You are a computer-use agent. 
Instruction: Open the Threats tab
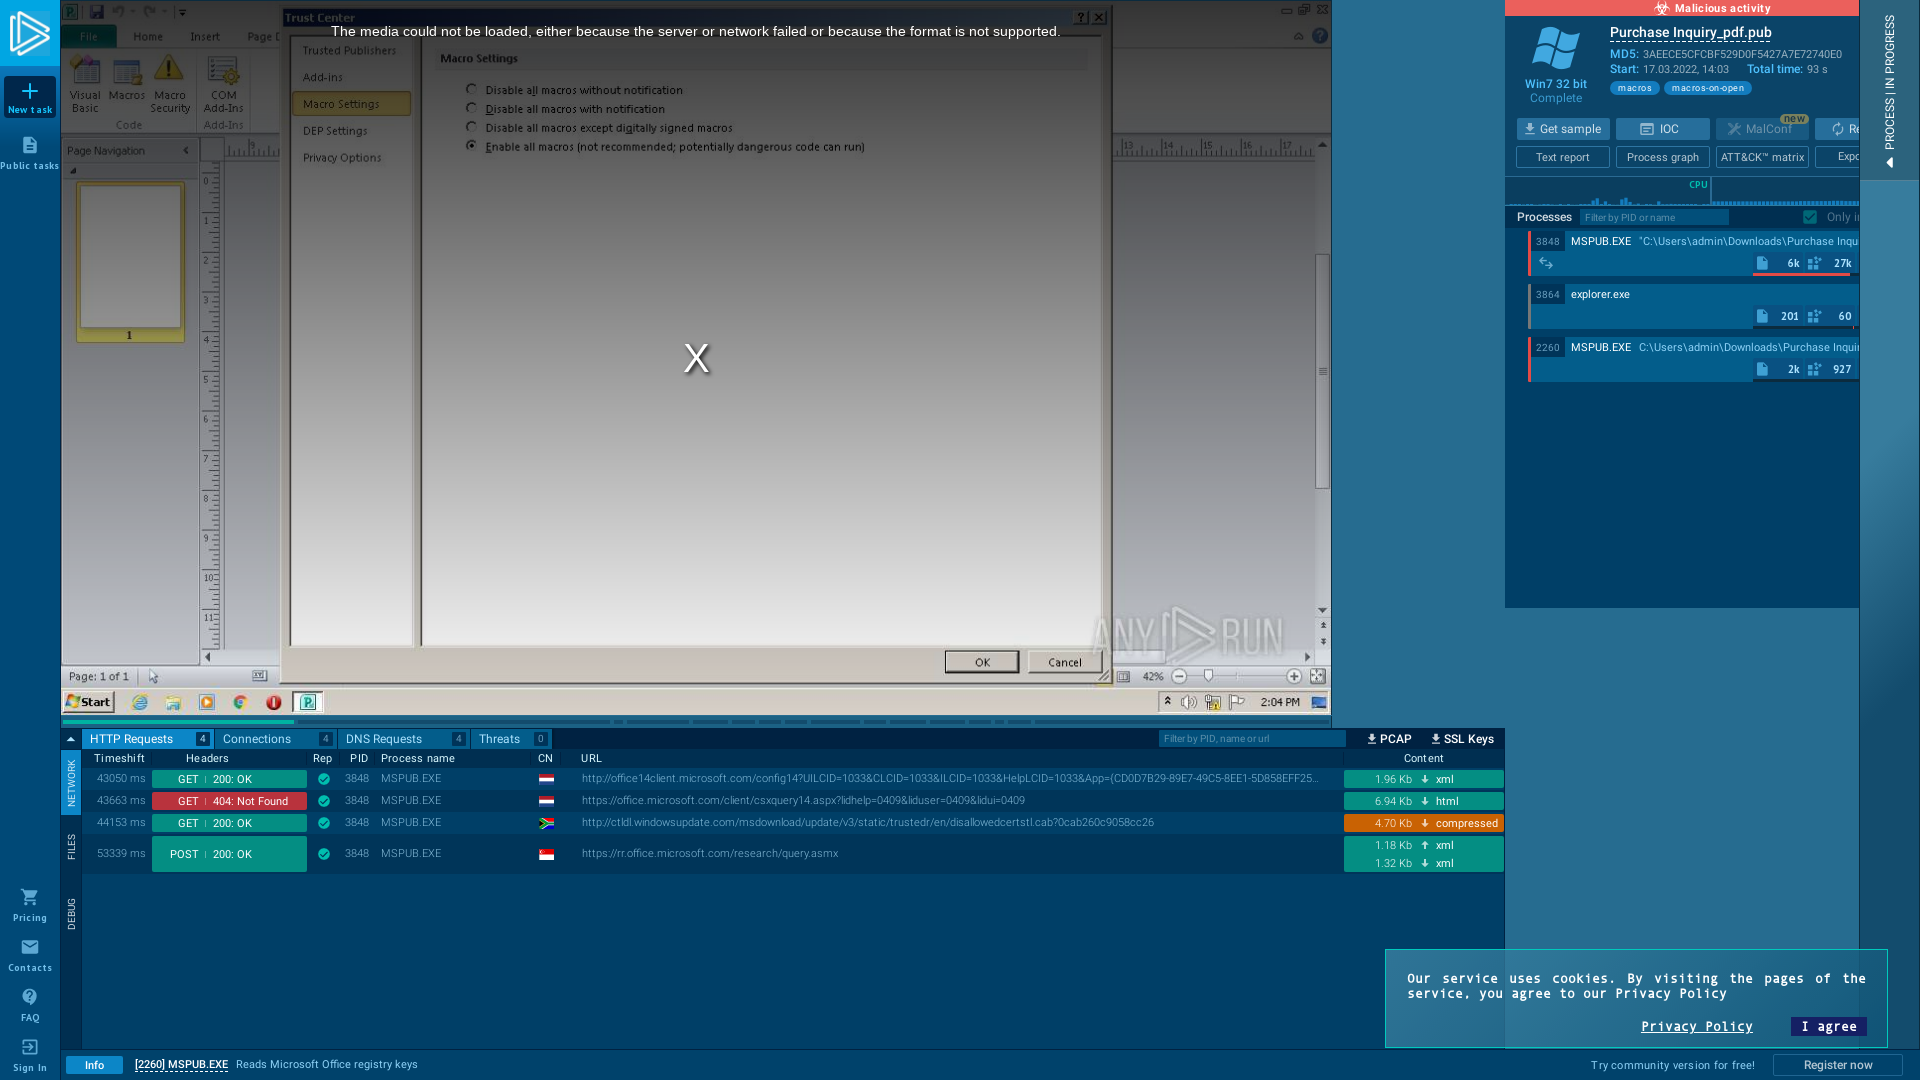coord(511,739)
